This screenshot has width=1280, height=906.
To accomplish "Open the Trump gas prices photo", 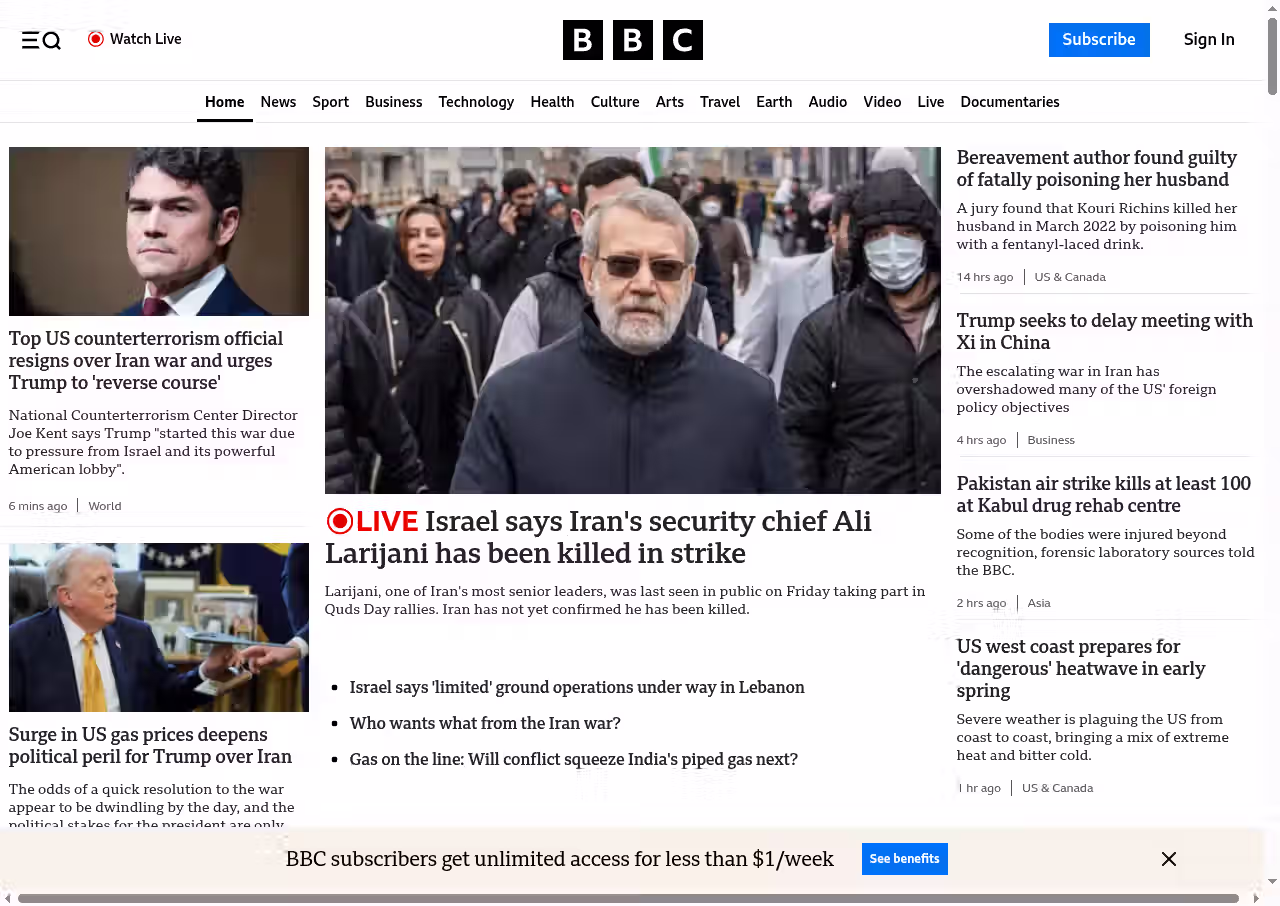I will pyautogui.click(x=159, y=627).
